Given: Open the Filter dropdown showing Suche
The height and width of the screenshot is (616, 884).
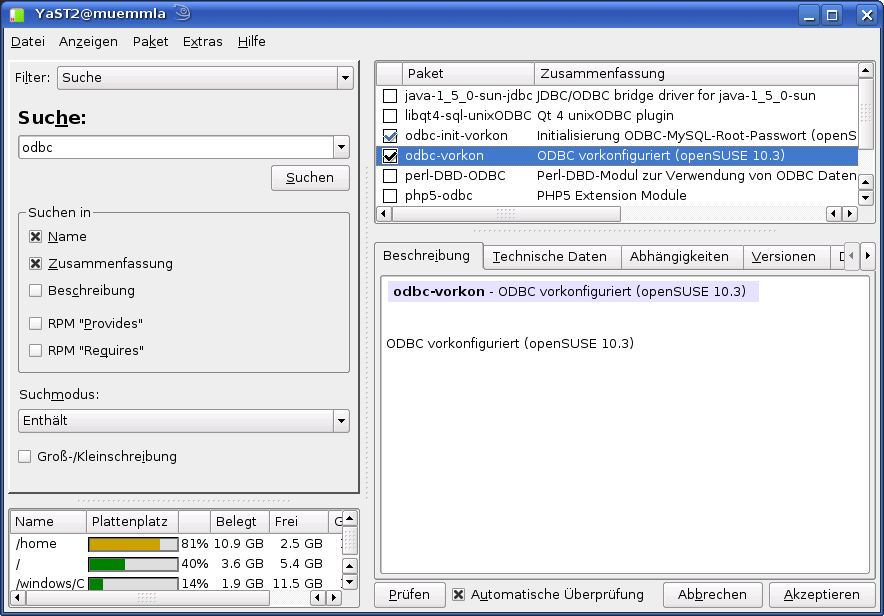Looking at the screenshot, I should 344,78.
